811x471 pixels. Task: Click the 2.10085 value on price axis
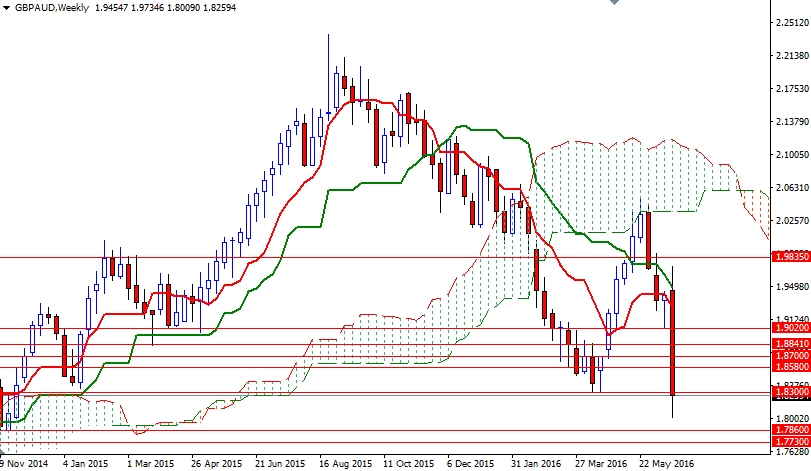click(792, 155)
